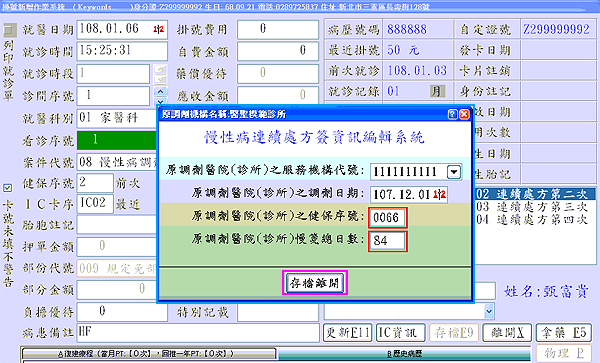Select 03 連續處方第三次 list item

point(532,207)
